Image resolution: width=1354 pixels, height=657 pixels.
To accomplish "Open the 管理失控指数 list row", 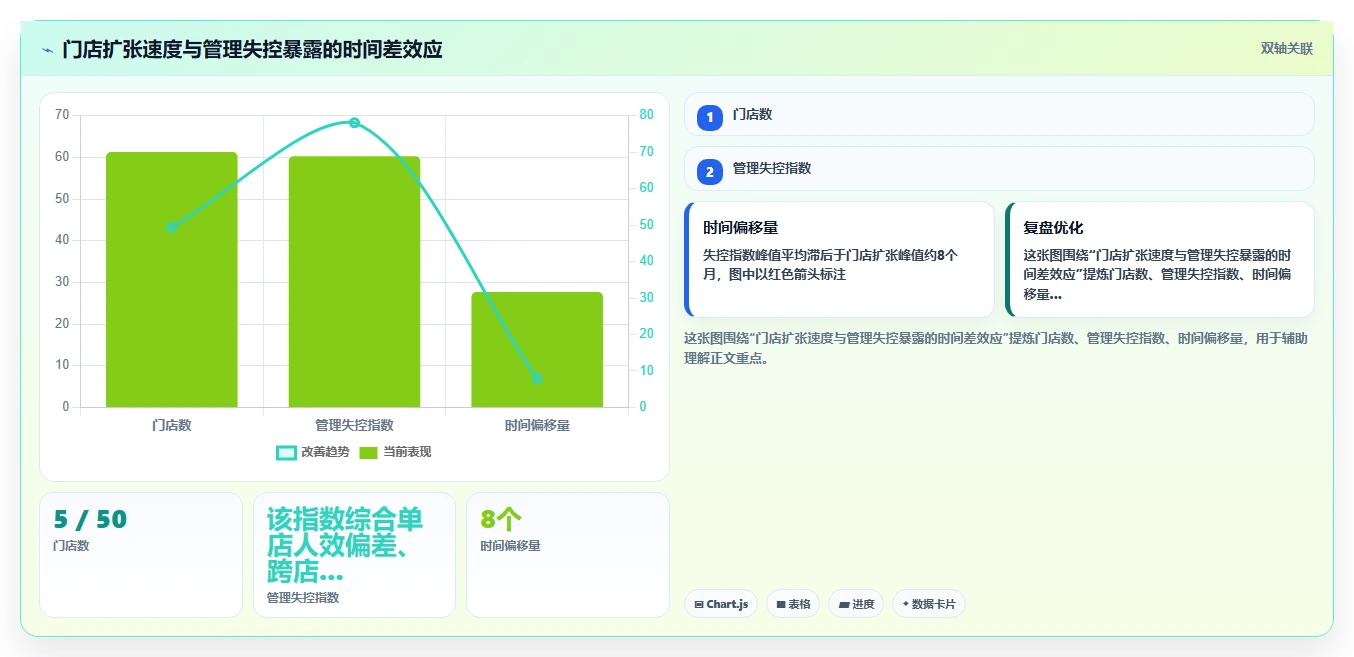I will coord(999,168).
